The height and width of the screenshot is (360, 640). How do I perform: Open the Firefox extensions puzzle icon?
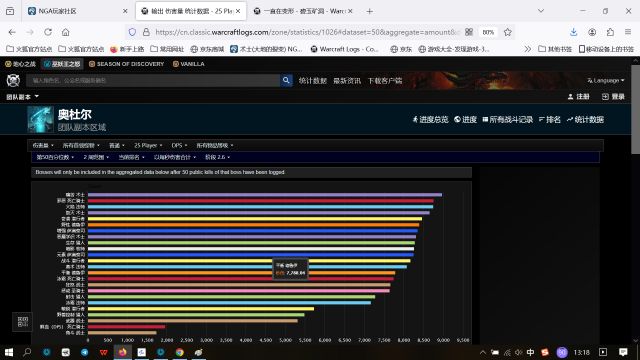click(x=610, y=32)
